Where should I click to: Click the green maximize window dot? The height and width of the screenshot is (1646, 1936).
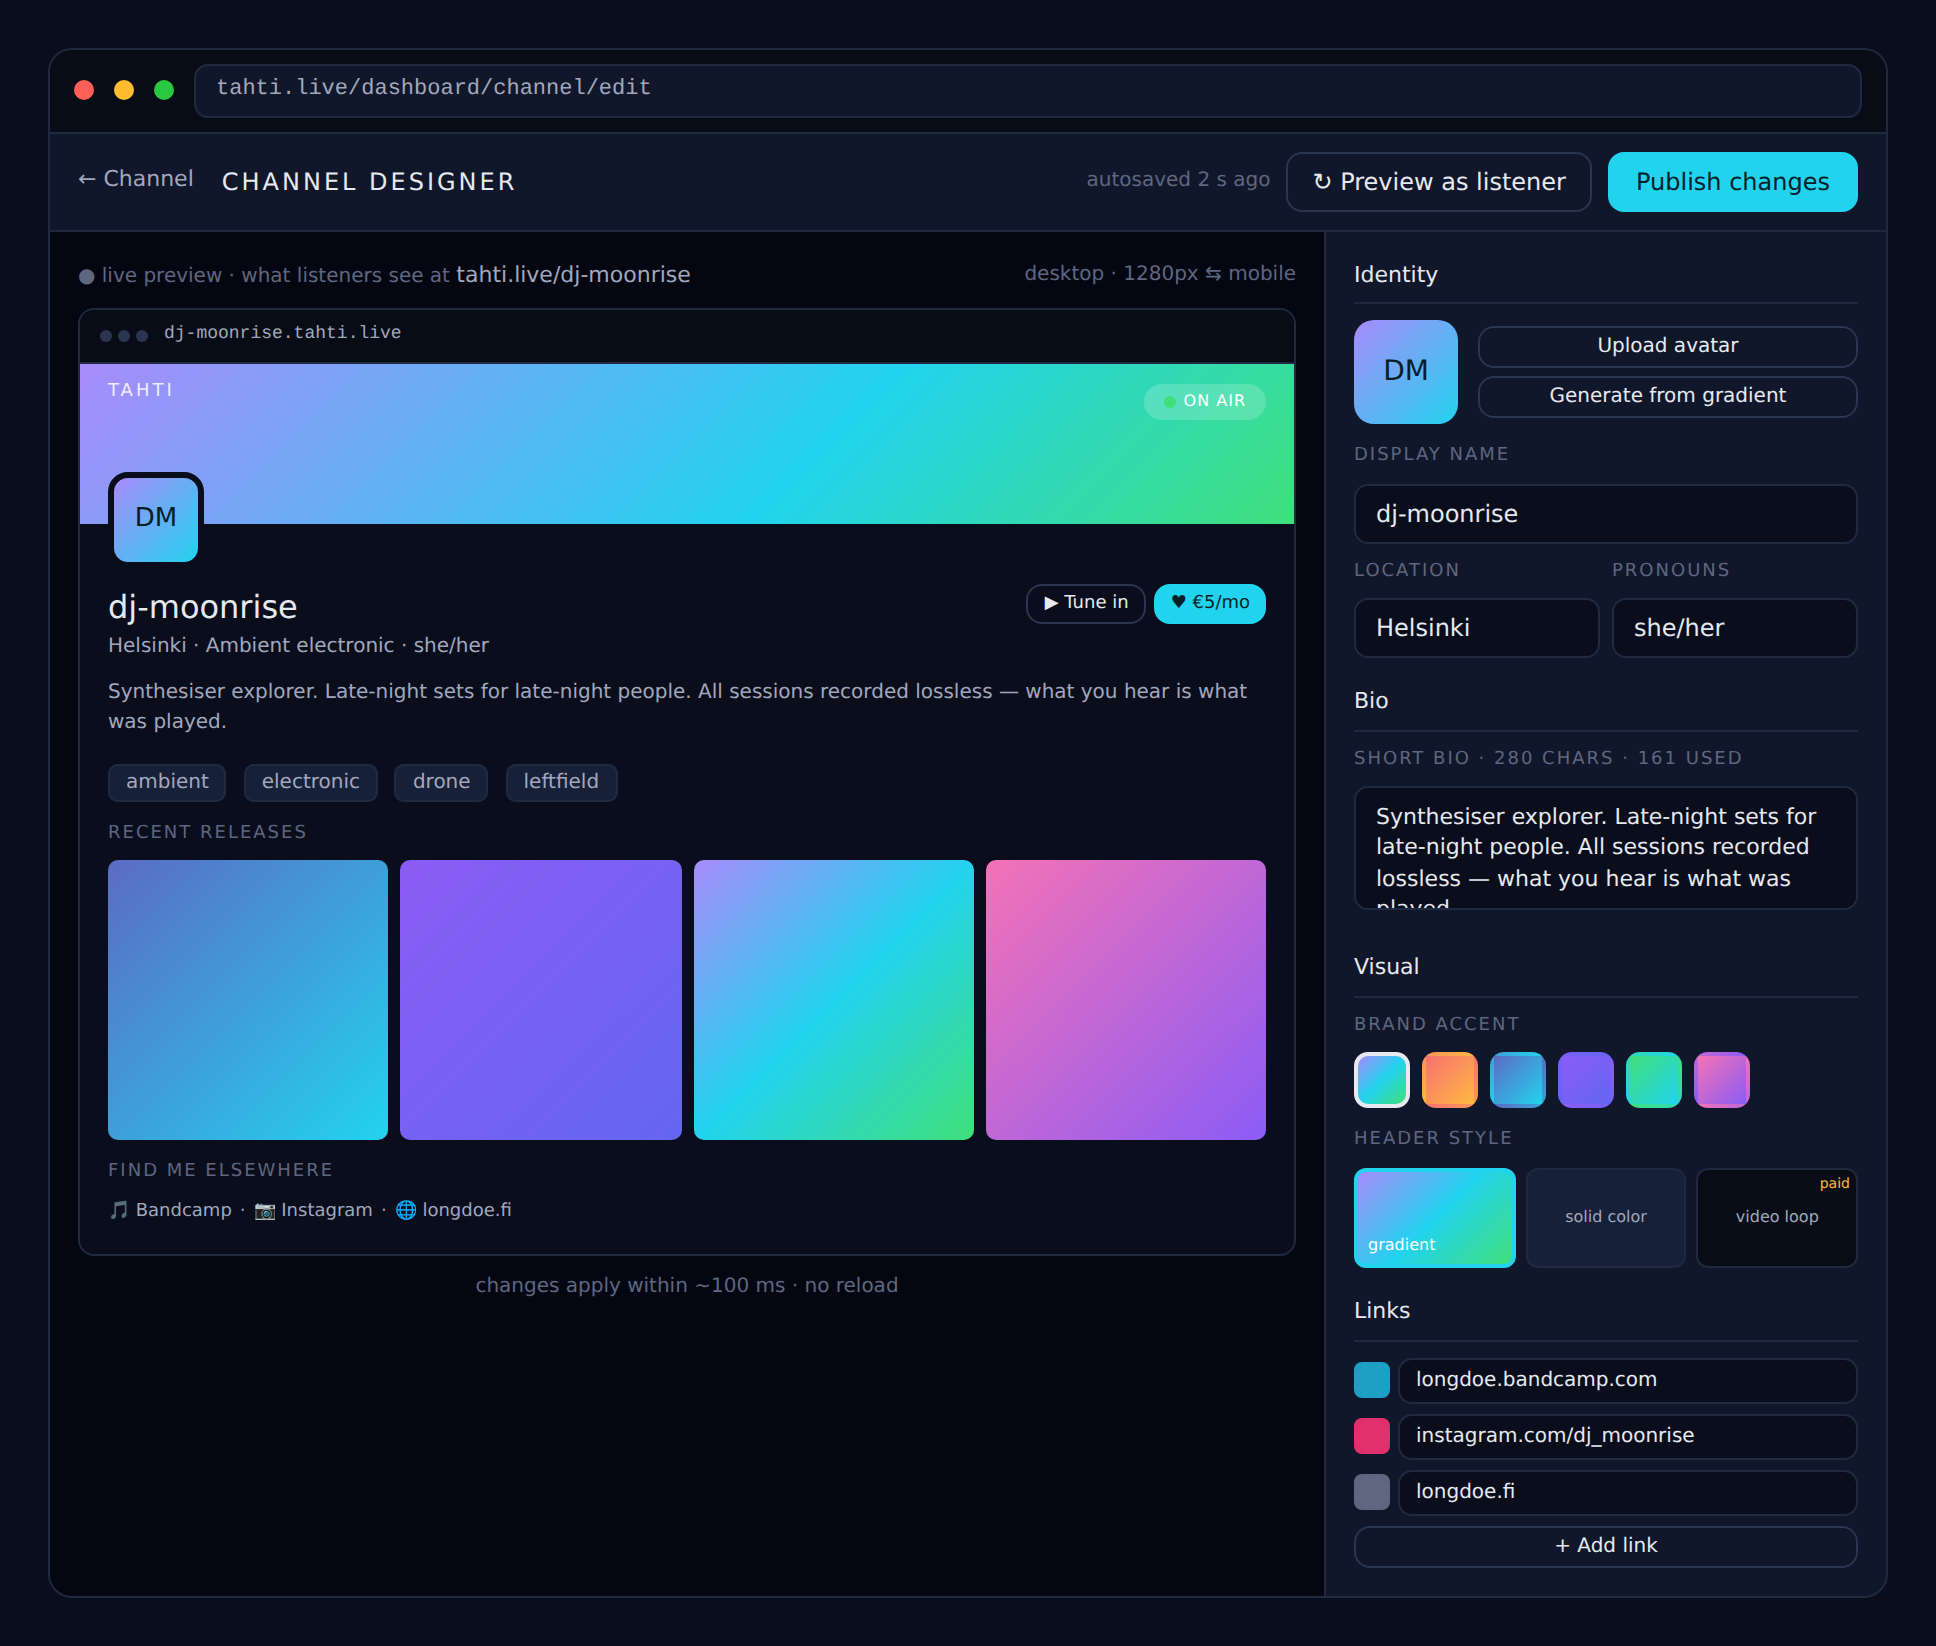(x=164, y=90)
